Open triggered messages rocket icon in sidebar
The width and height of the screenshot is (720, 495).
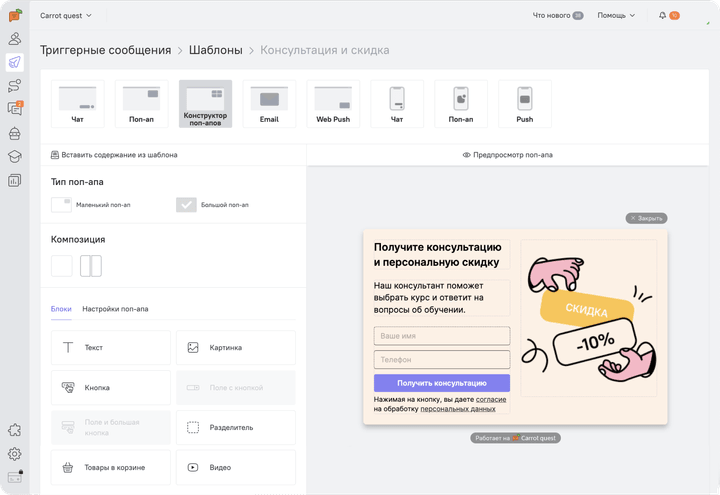coord(15,62)
